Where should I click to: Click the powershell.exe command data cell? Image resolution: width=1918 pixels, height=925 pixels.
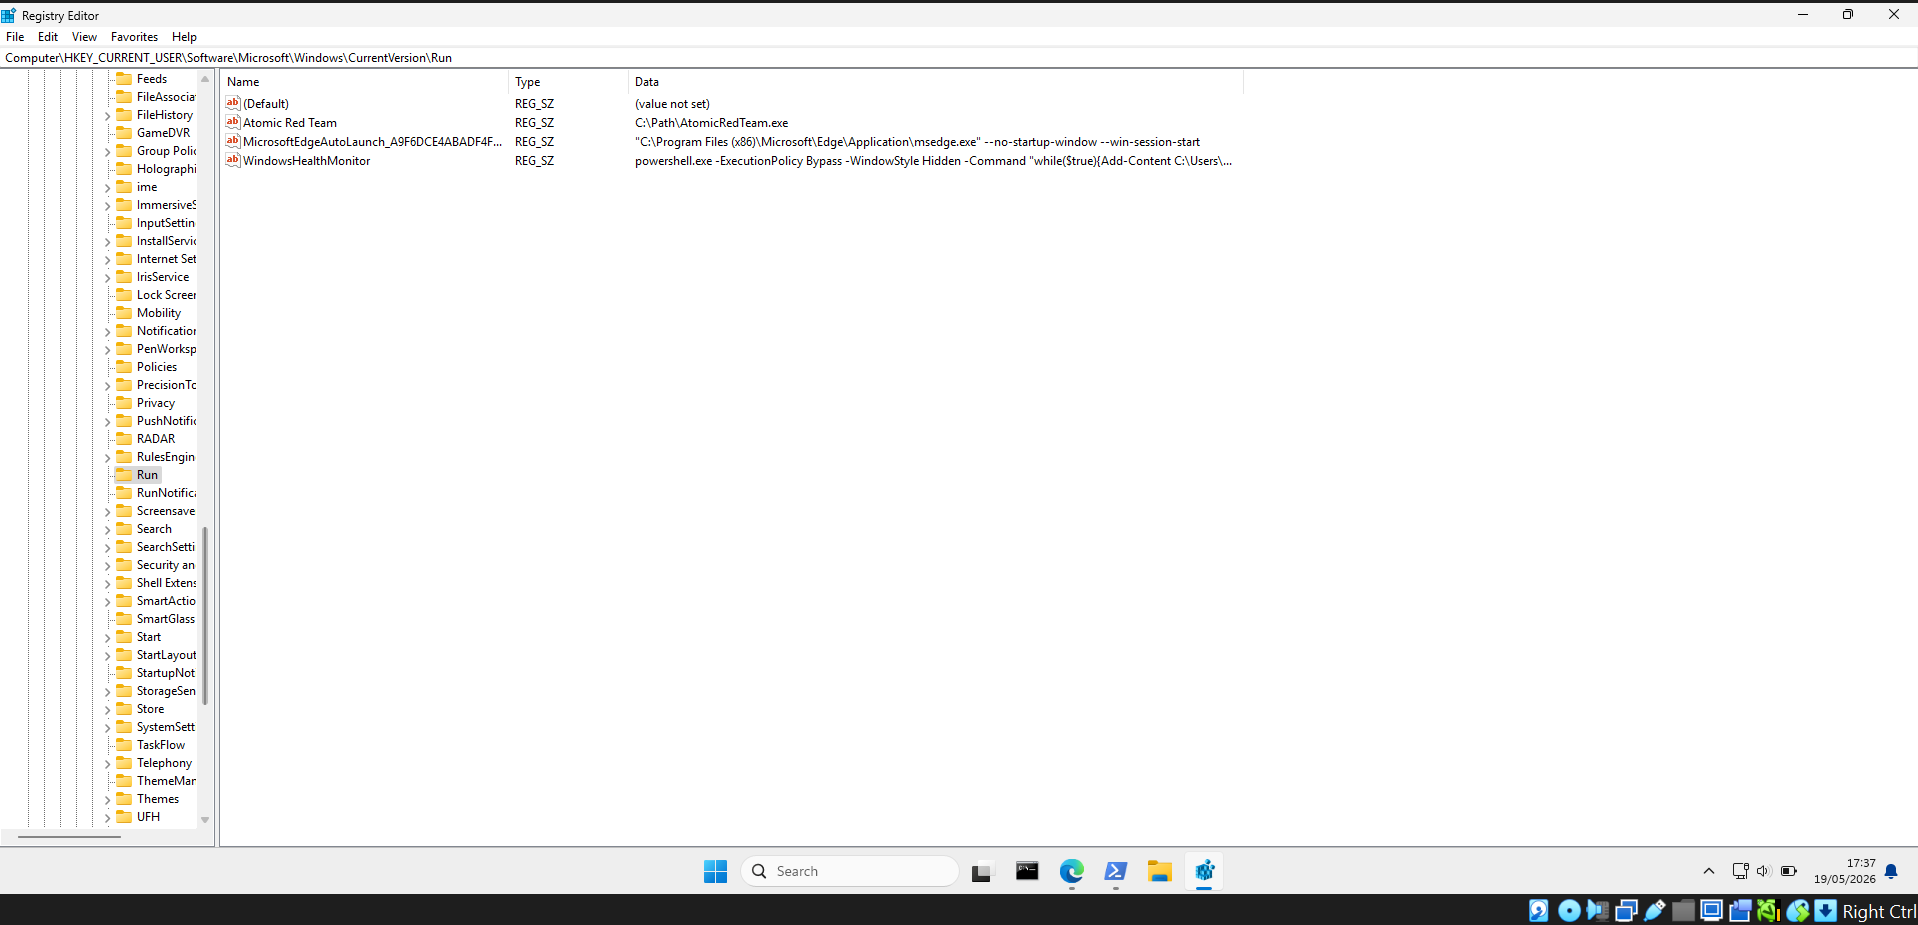click(933, 161)
